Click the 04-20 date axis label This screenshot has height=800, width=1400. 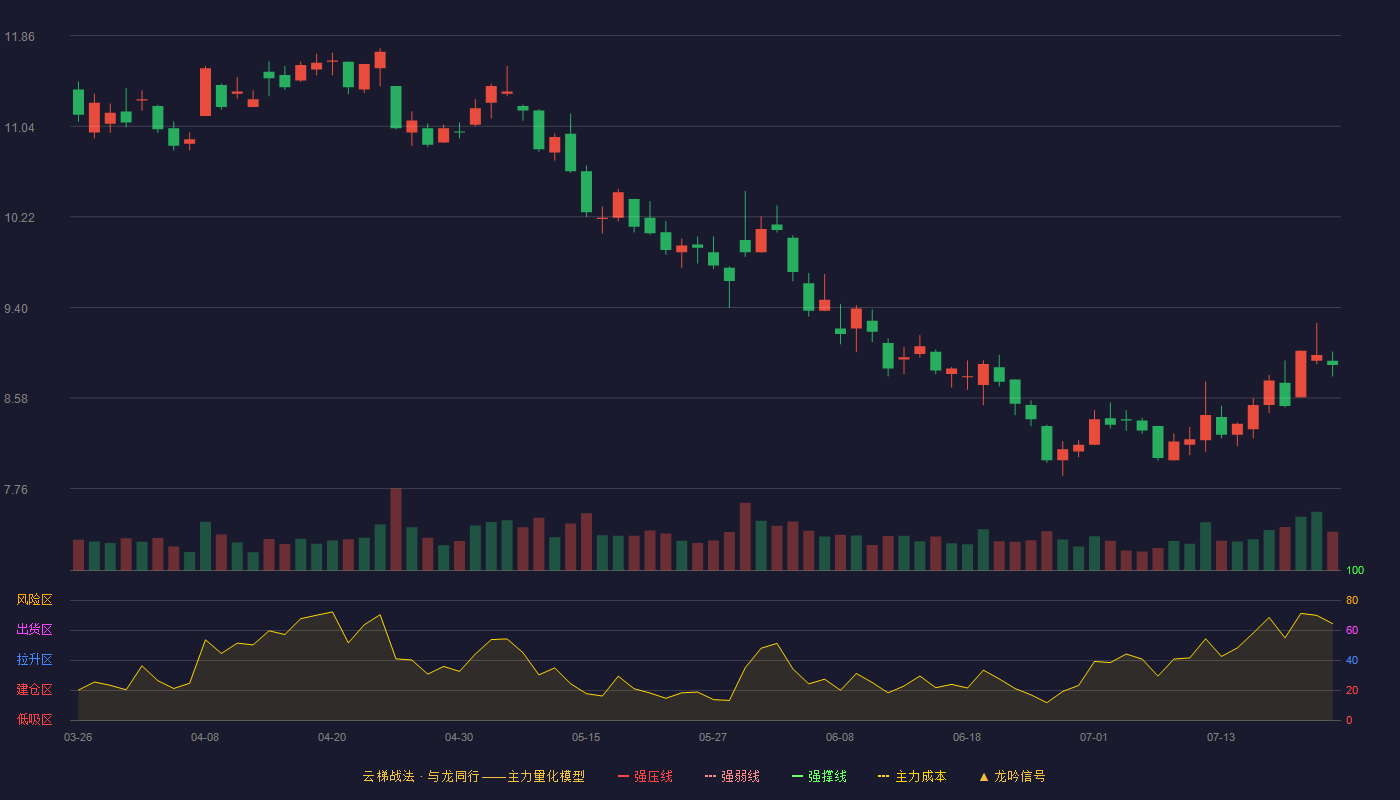coord(332,737)
